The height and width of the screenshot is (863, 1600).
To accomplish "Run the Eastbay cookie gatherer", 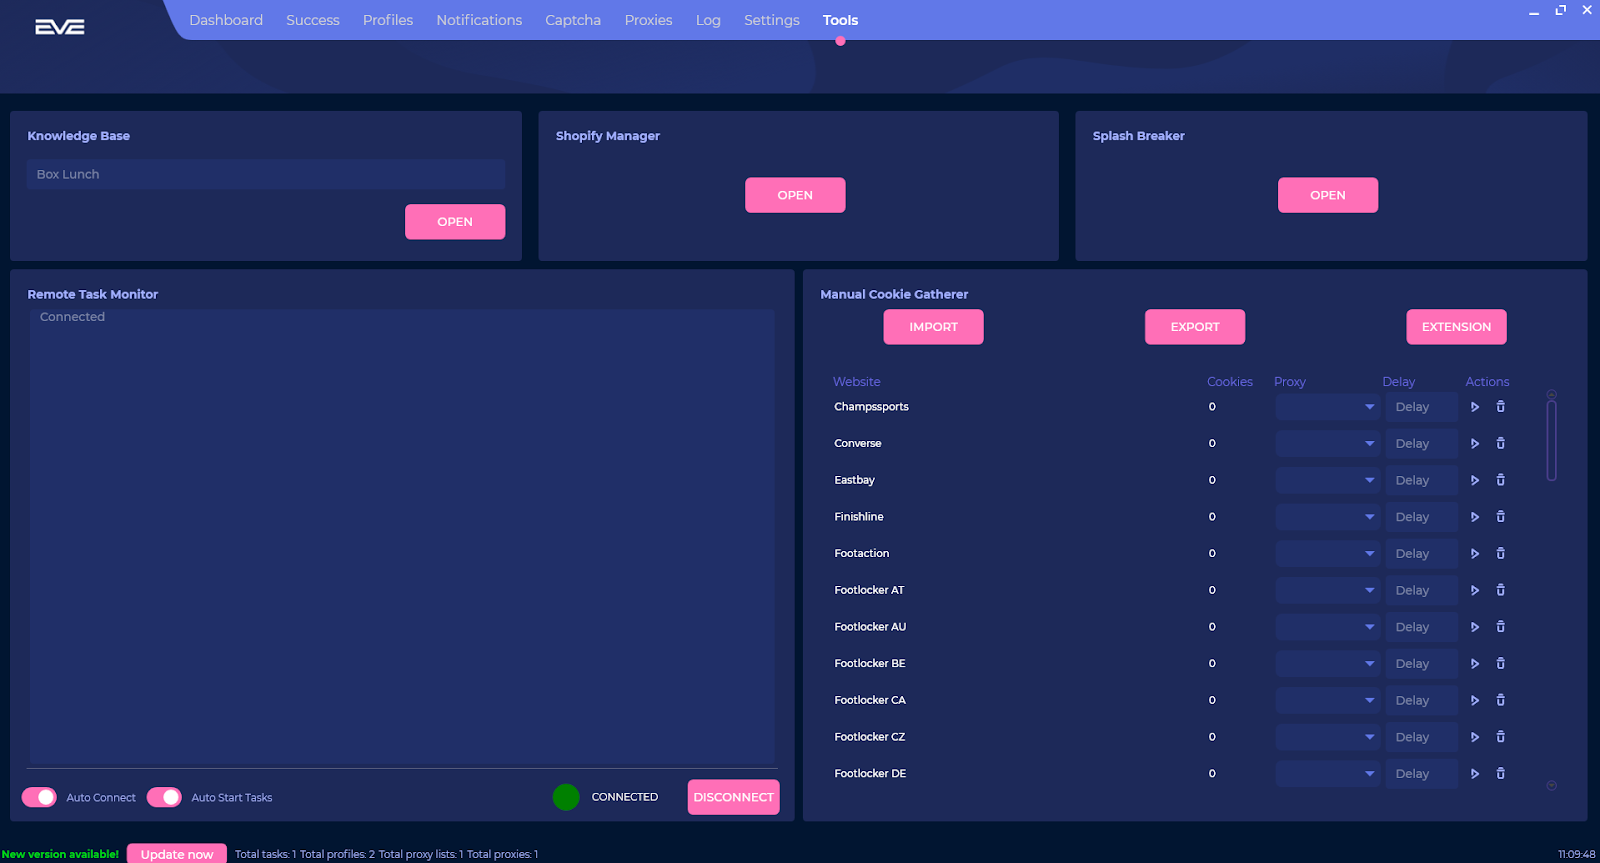I will [x=1474, y=480].
